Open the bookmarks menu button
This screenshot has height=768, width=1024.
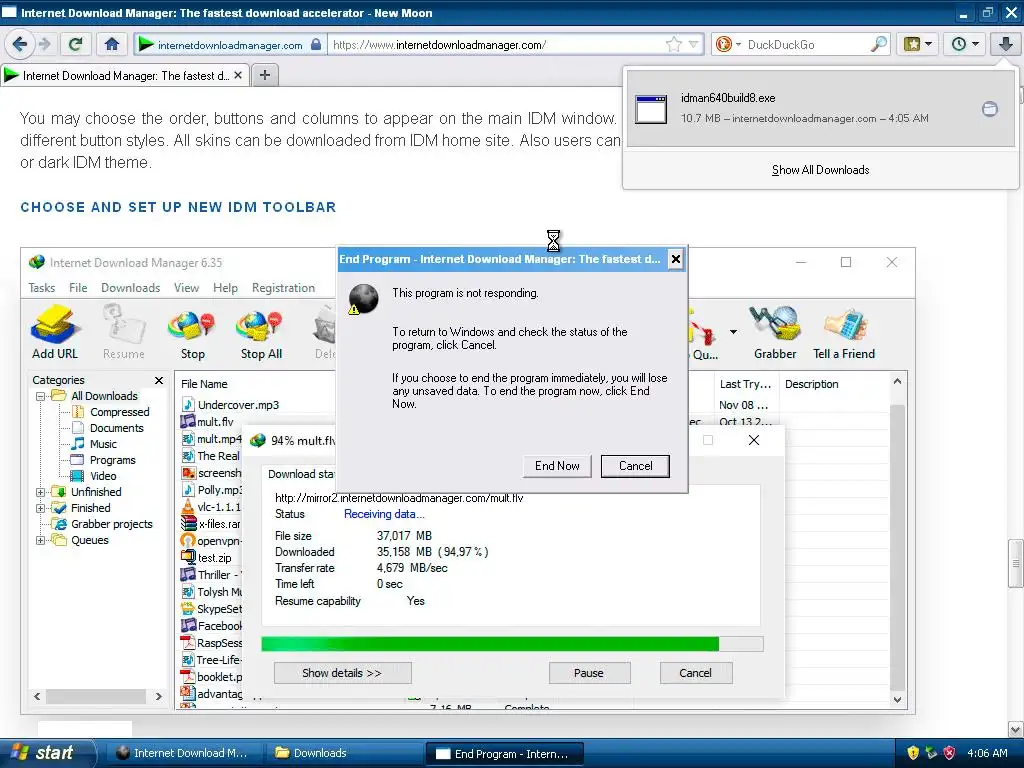(x=917, y=44)
